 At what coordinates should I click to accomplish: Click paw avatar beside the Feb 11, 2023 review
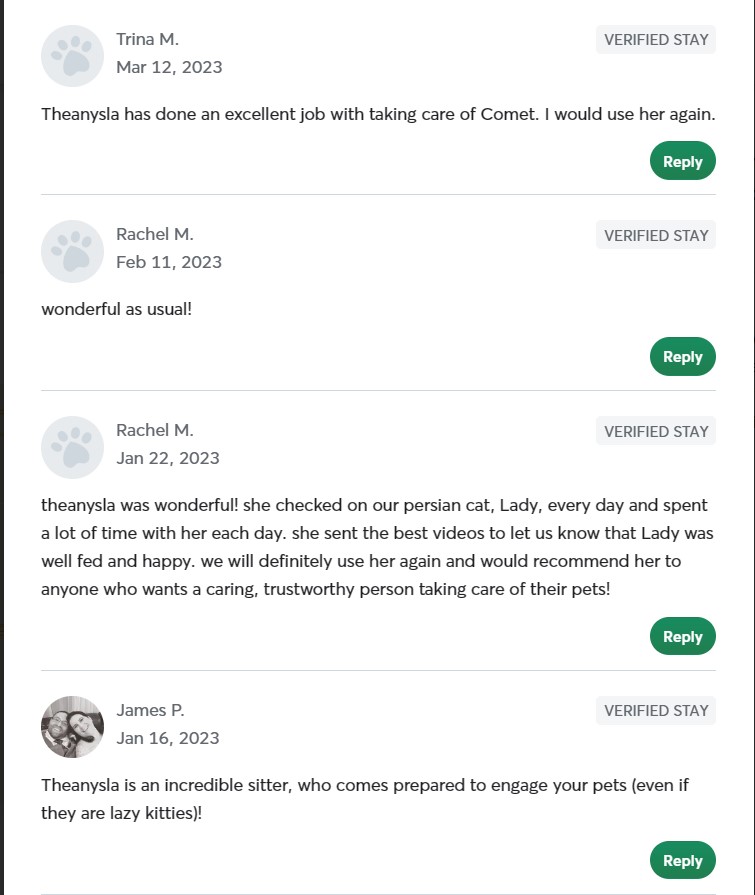(x=72, y=251)
